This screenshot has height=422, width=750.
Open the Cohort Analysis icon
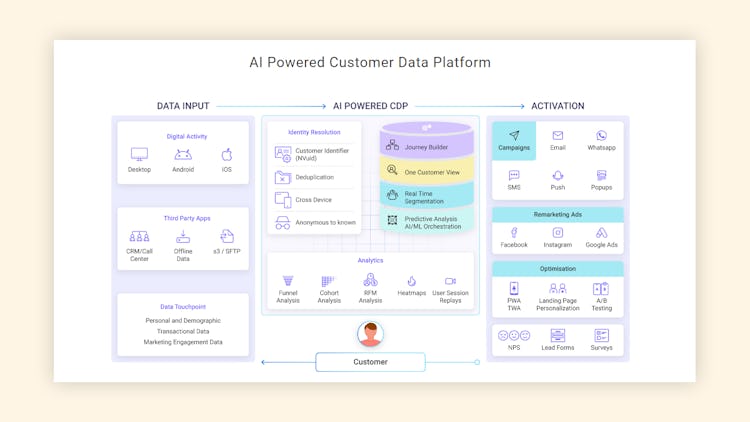click(328, 281)
